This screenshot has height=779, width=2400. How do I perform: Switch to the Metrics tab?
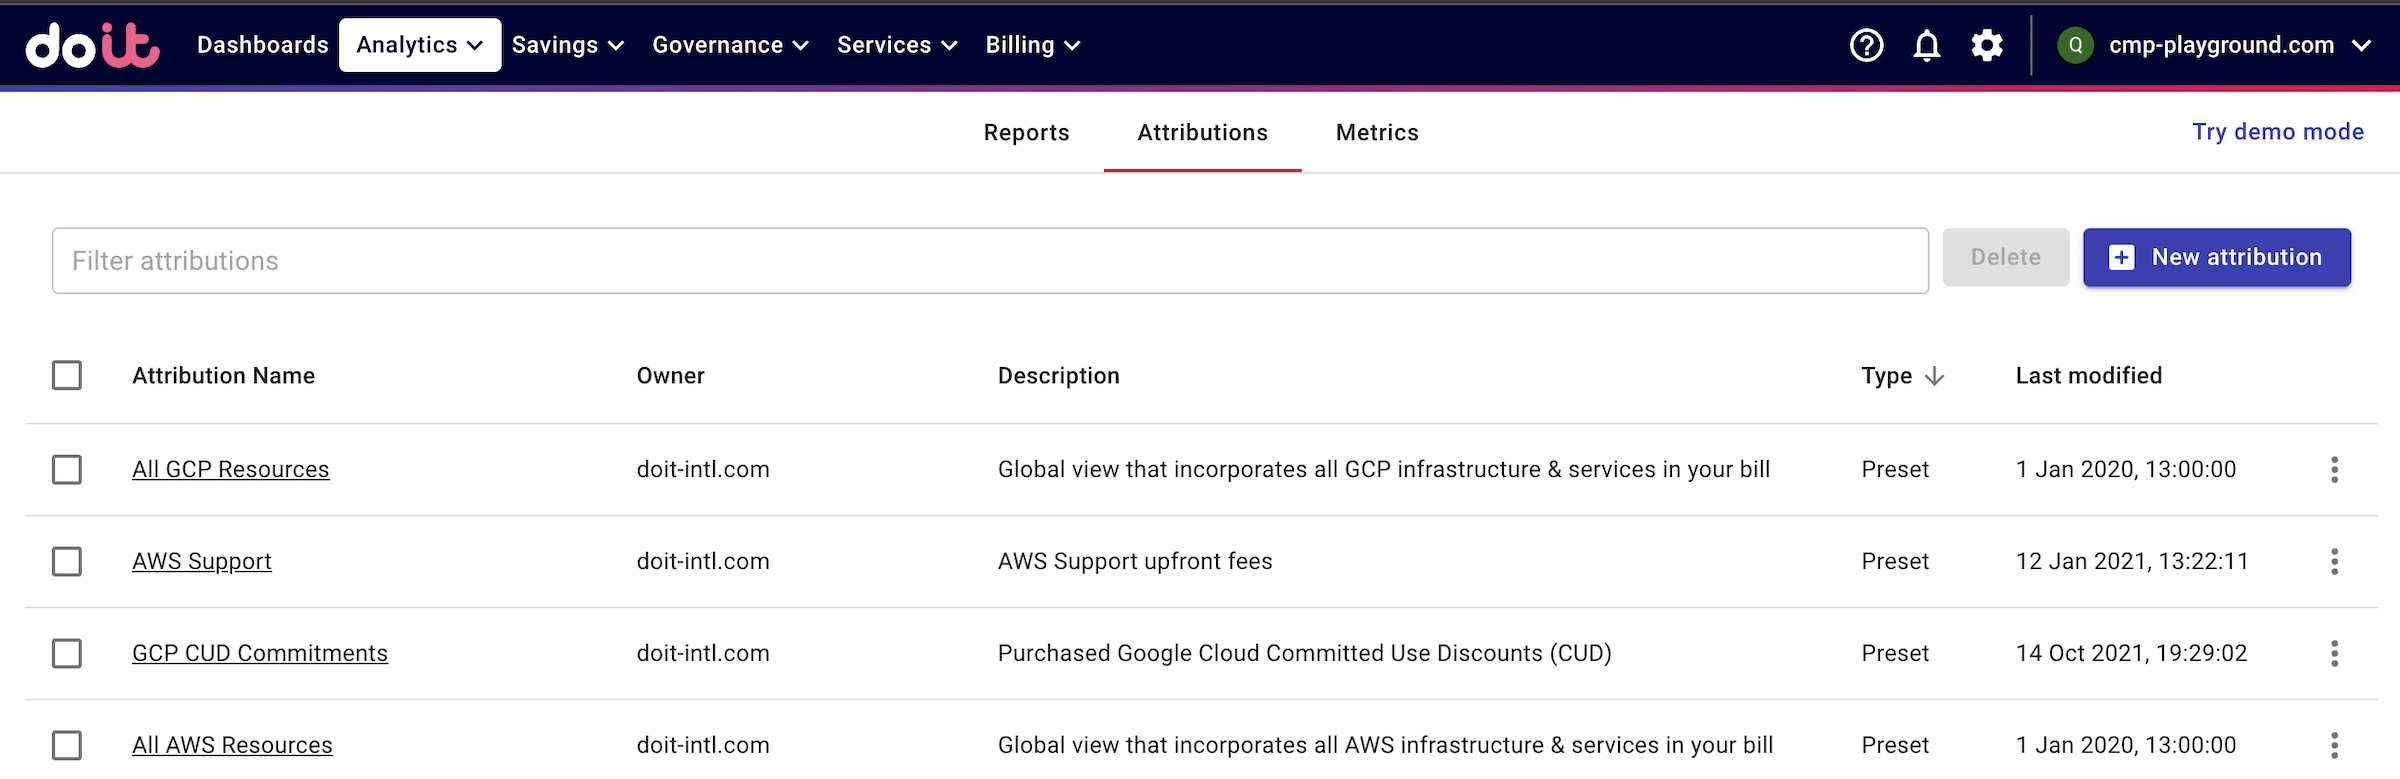[x=1377, y=133]
